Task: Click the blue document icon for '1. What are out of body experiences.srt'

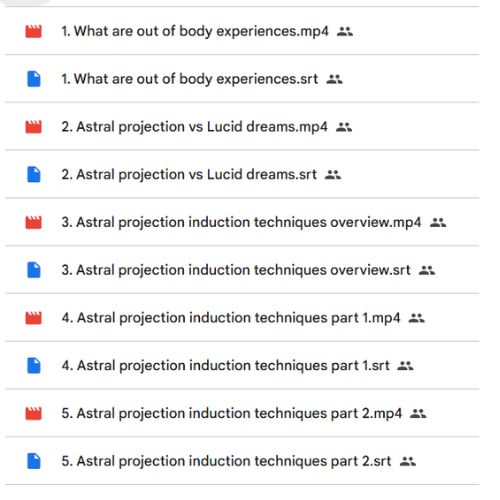Action: tap(34, 79)
